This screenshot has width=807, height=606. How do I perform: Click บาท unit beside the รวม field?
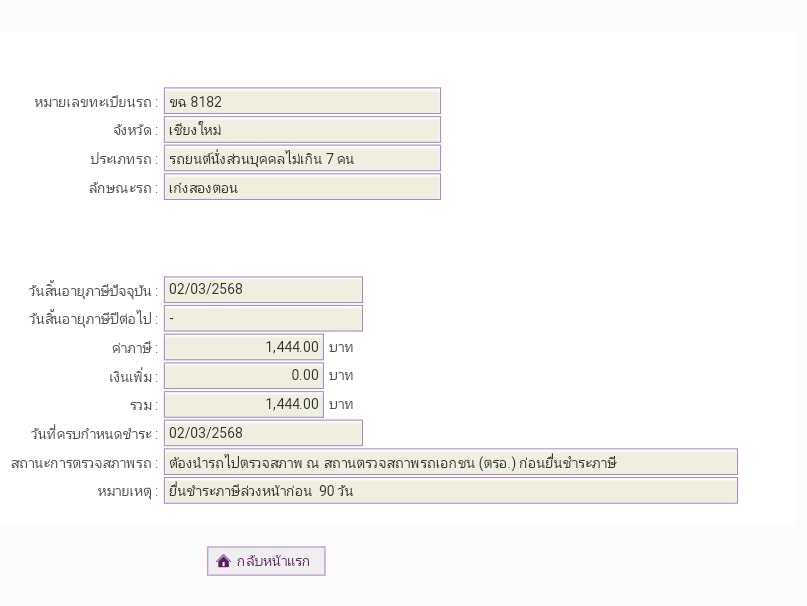point(341,405)
